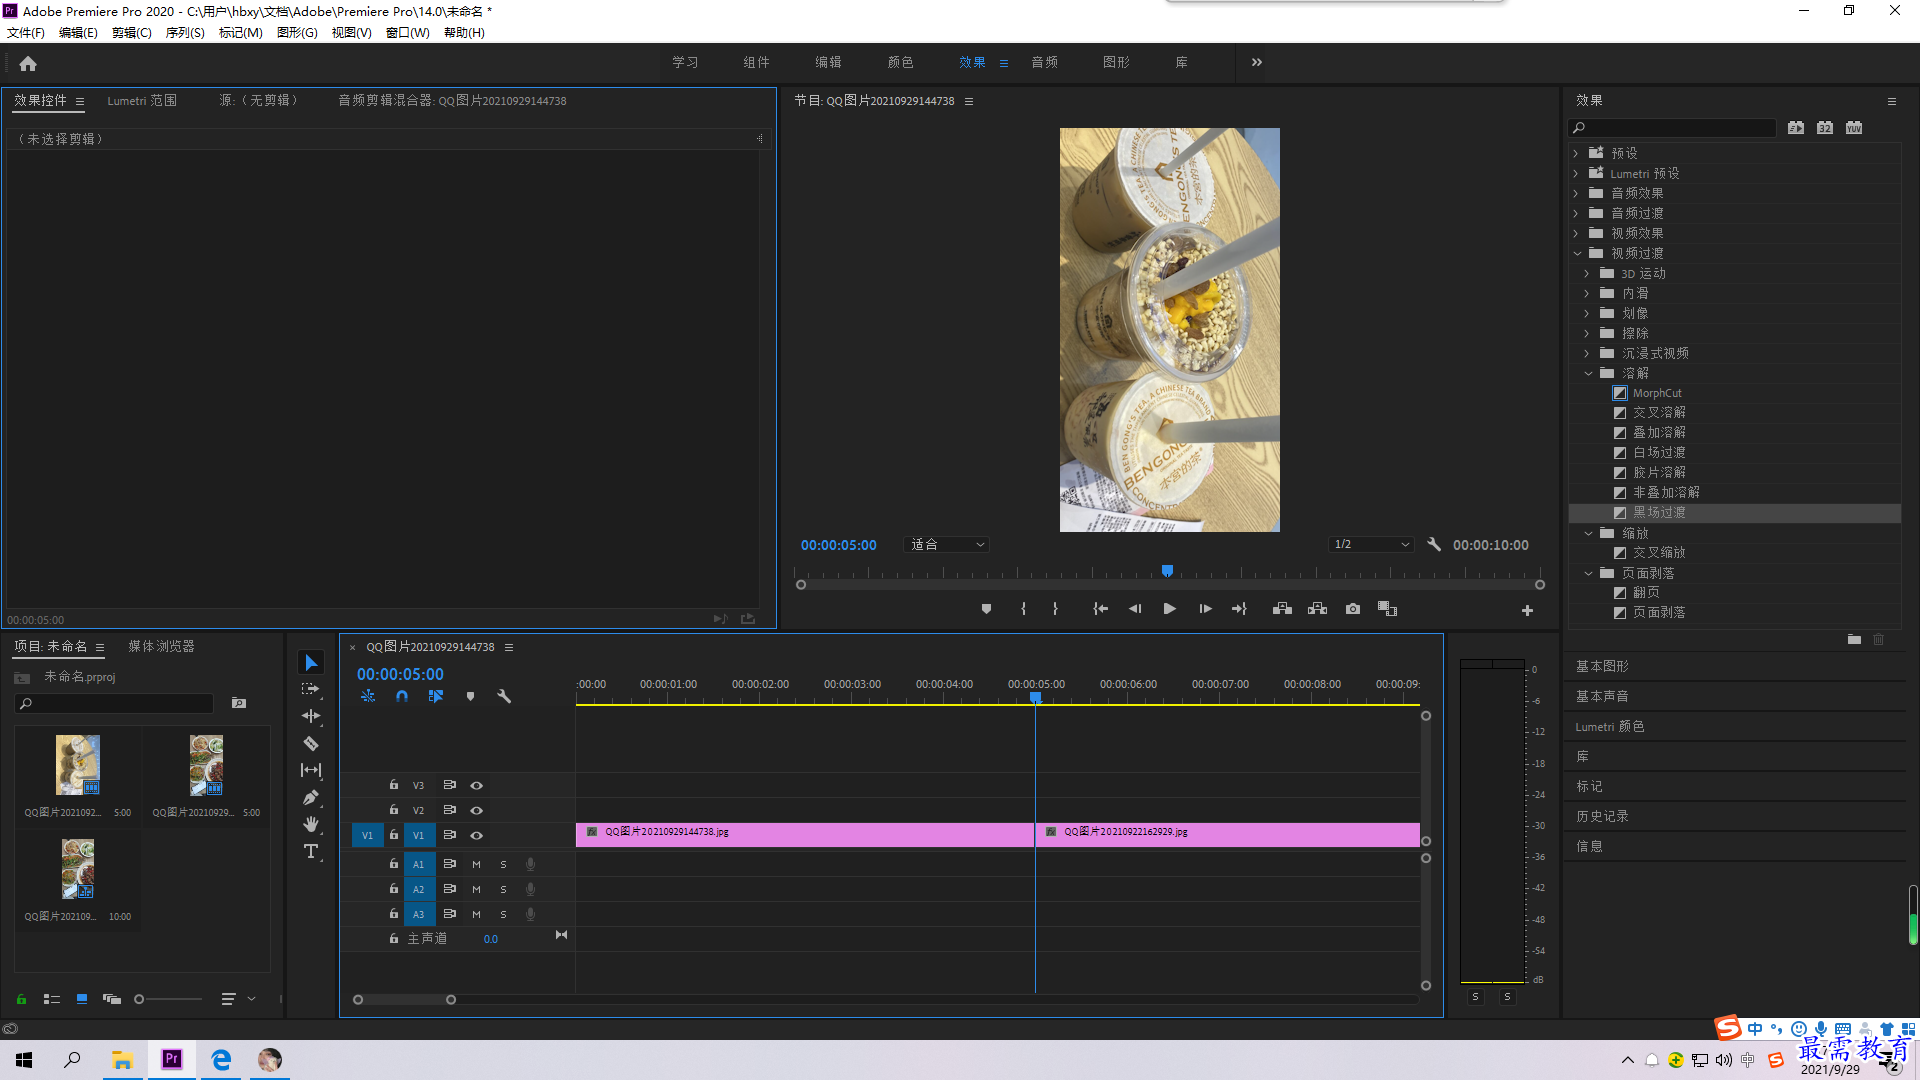Click the Home icon in workspace bar
The width and height of the screenshot is (1920, 1080).
tap(28, 63)
